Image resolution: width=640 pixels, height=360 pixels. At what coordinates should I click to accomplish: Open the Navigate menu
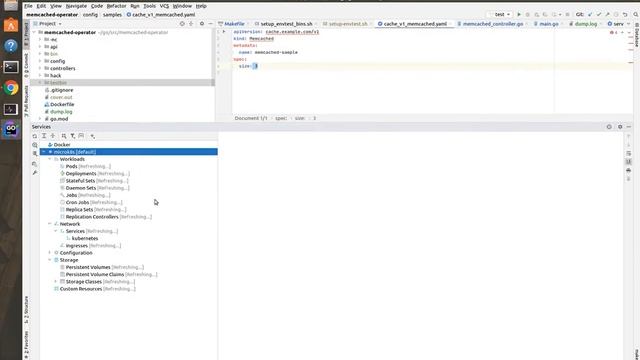[76, 6]
